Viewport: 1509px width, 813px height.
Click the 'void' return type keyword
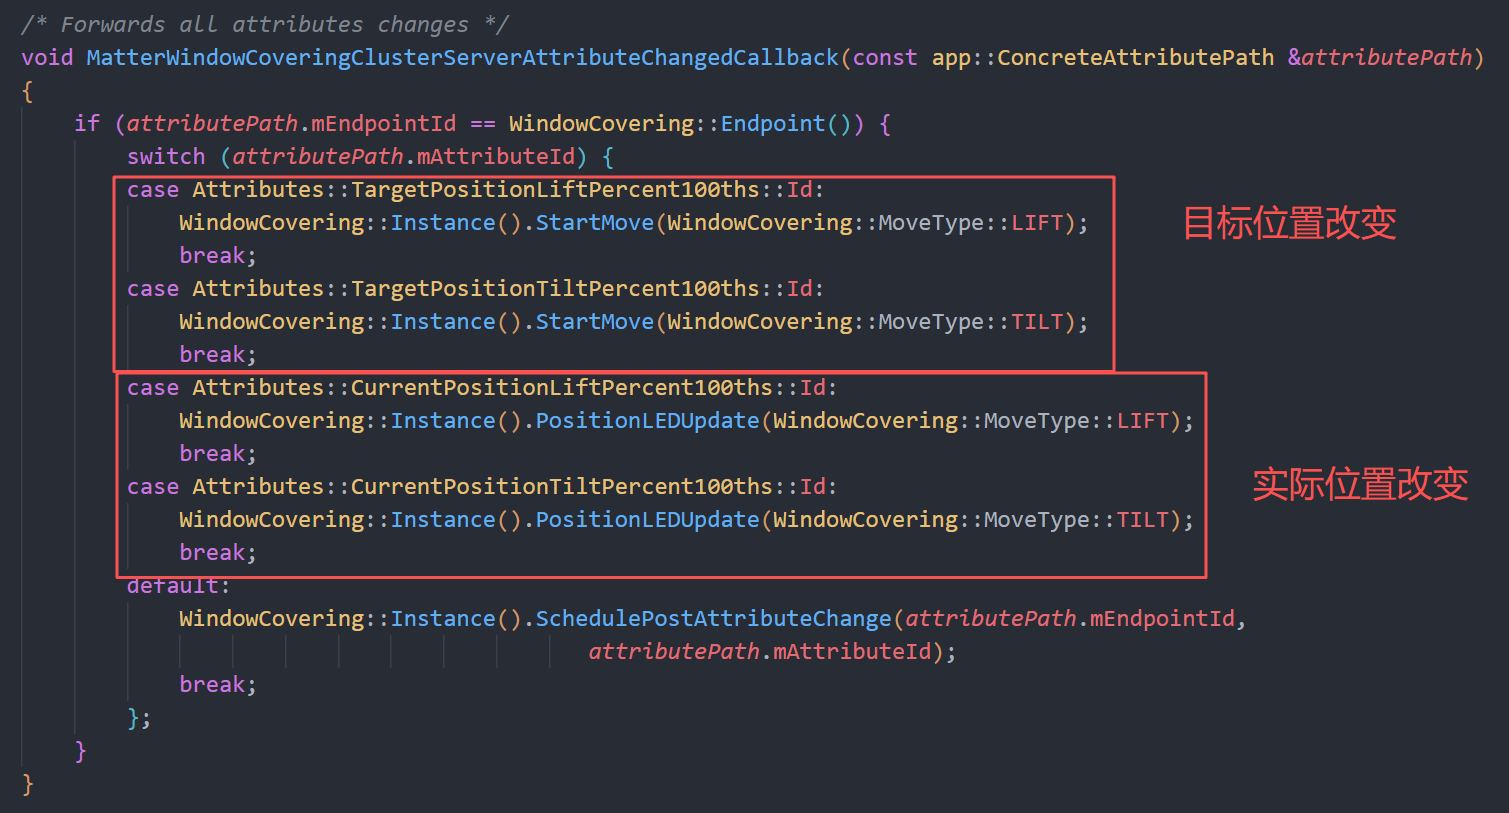tap(47, 58)
